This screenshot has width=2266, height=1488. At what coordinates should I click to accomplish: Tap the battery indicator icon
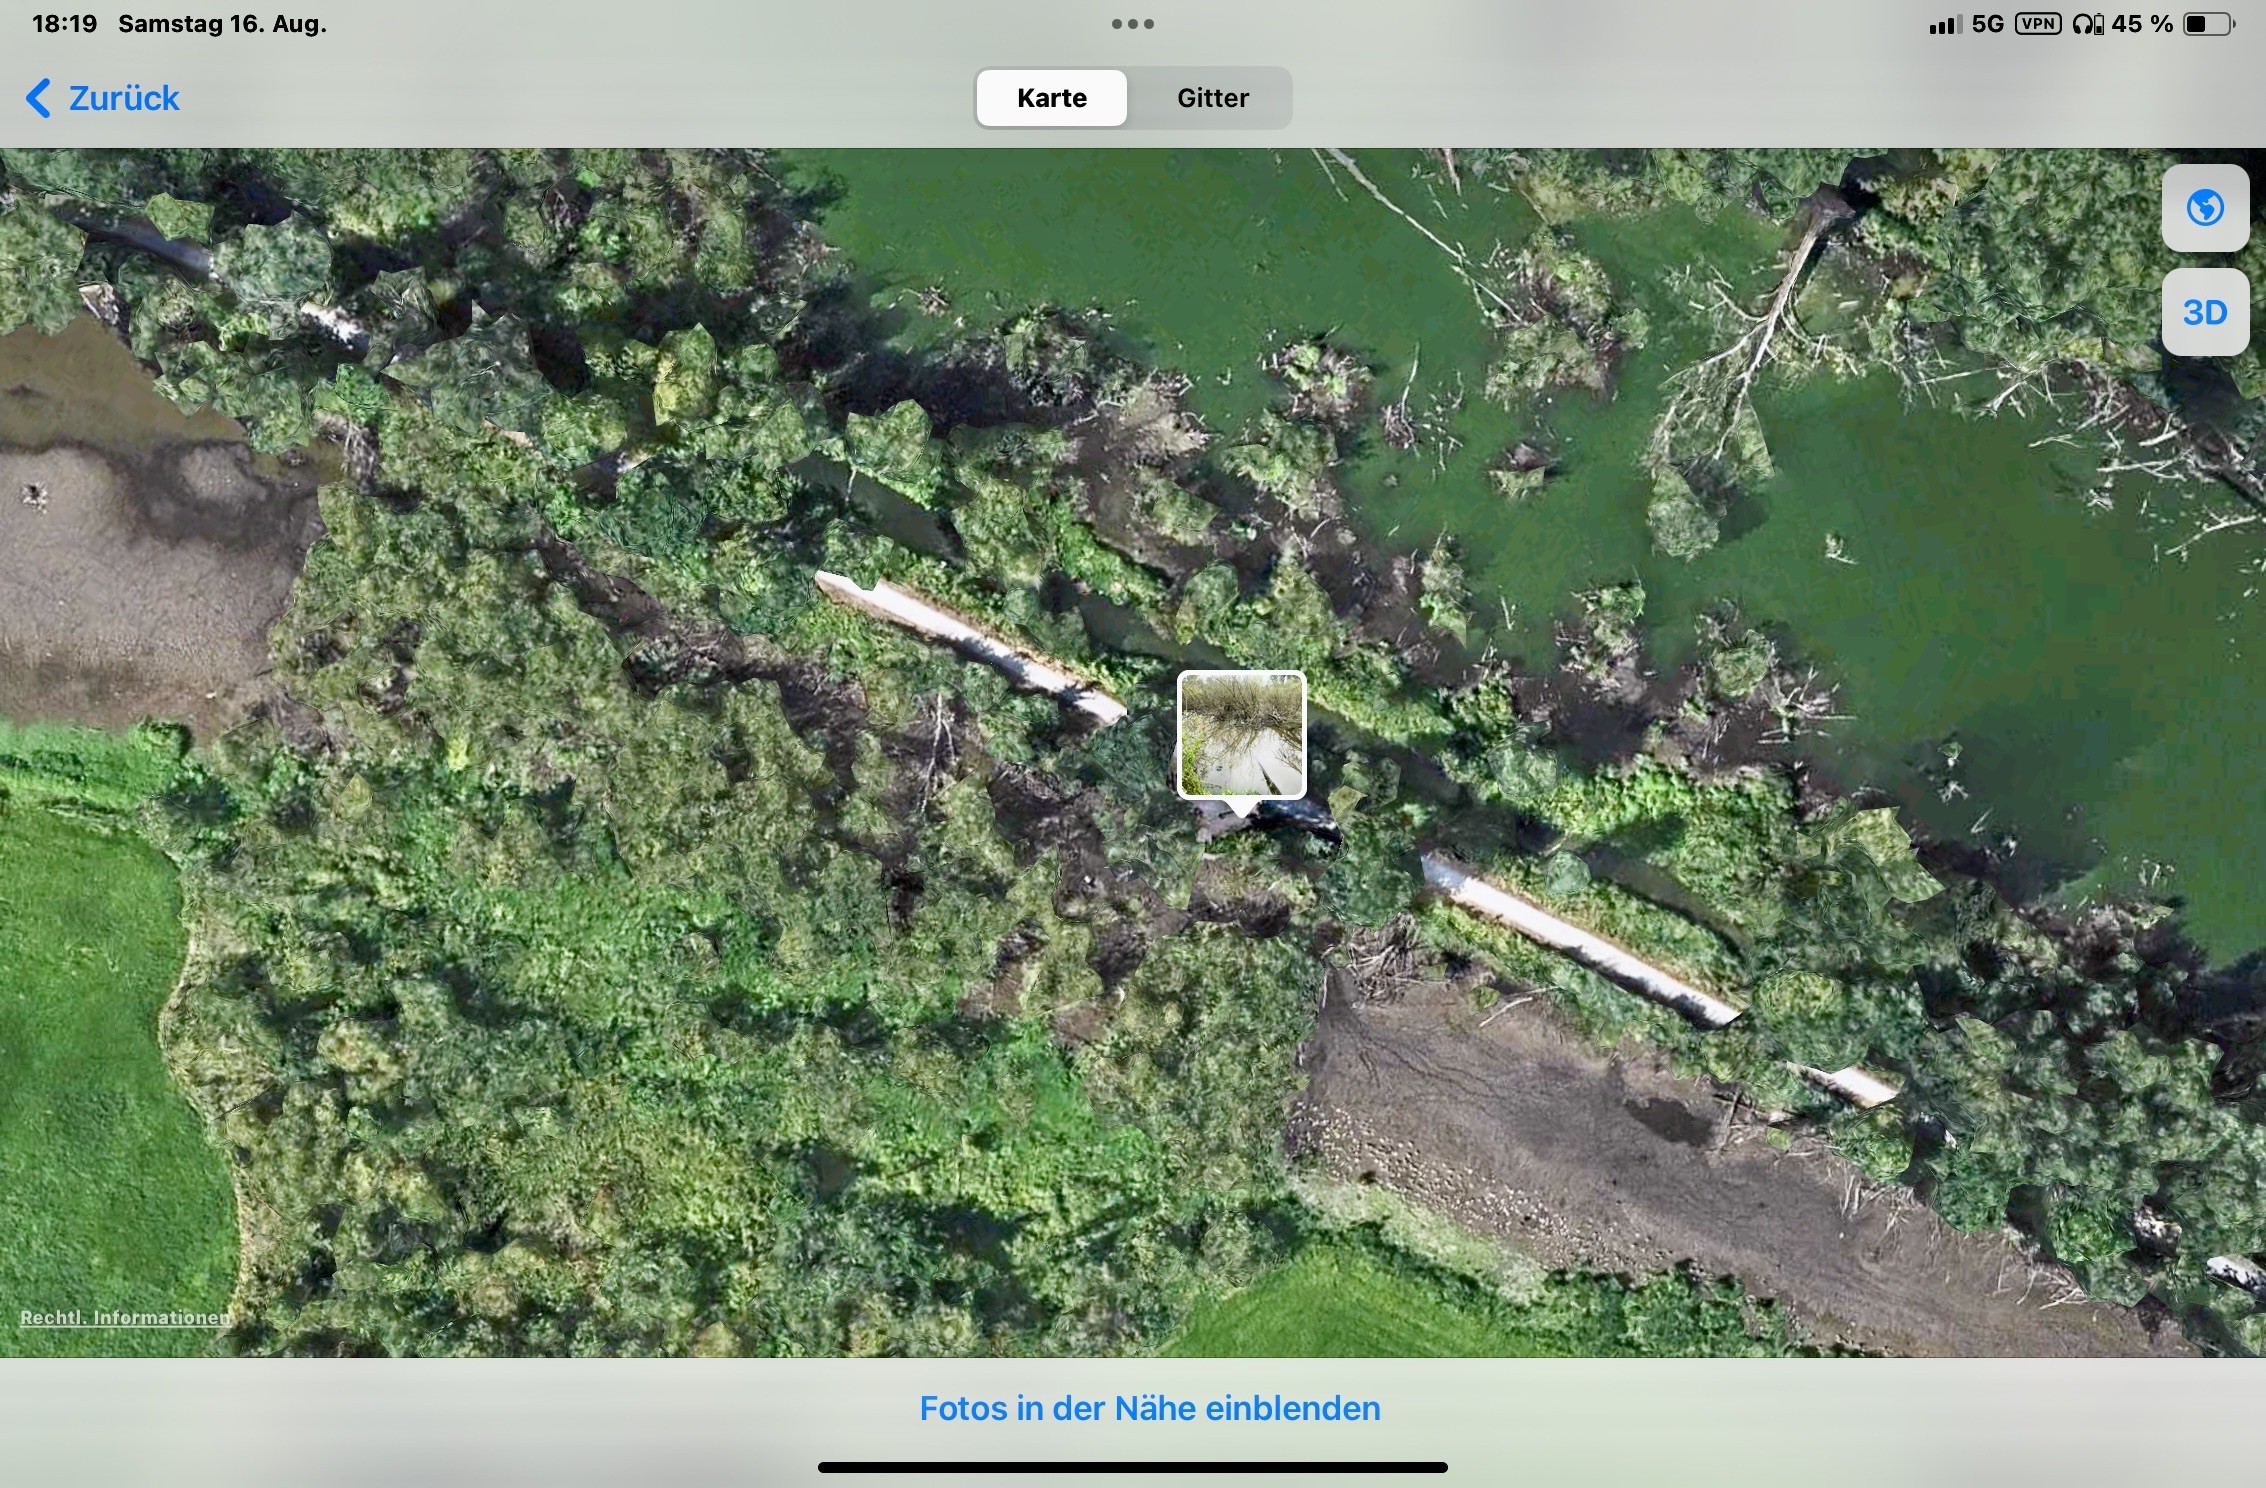point(2209,24)
